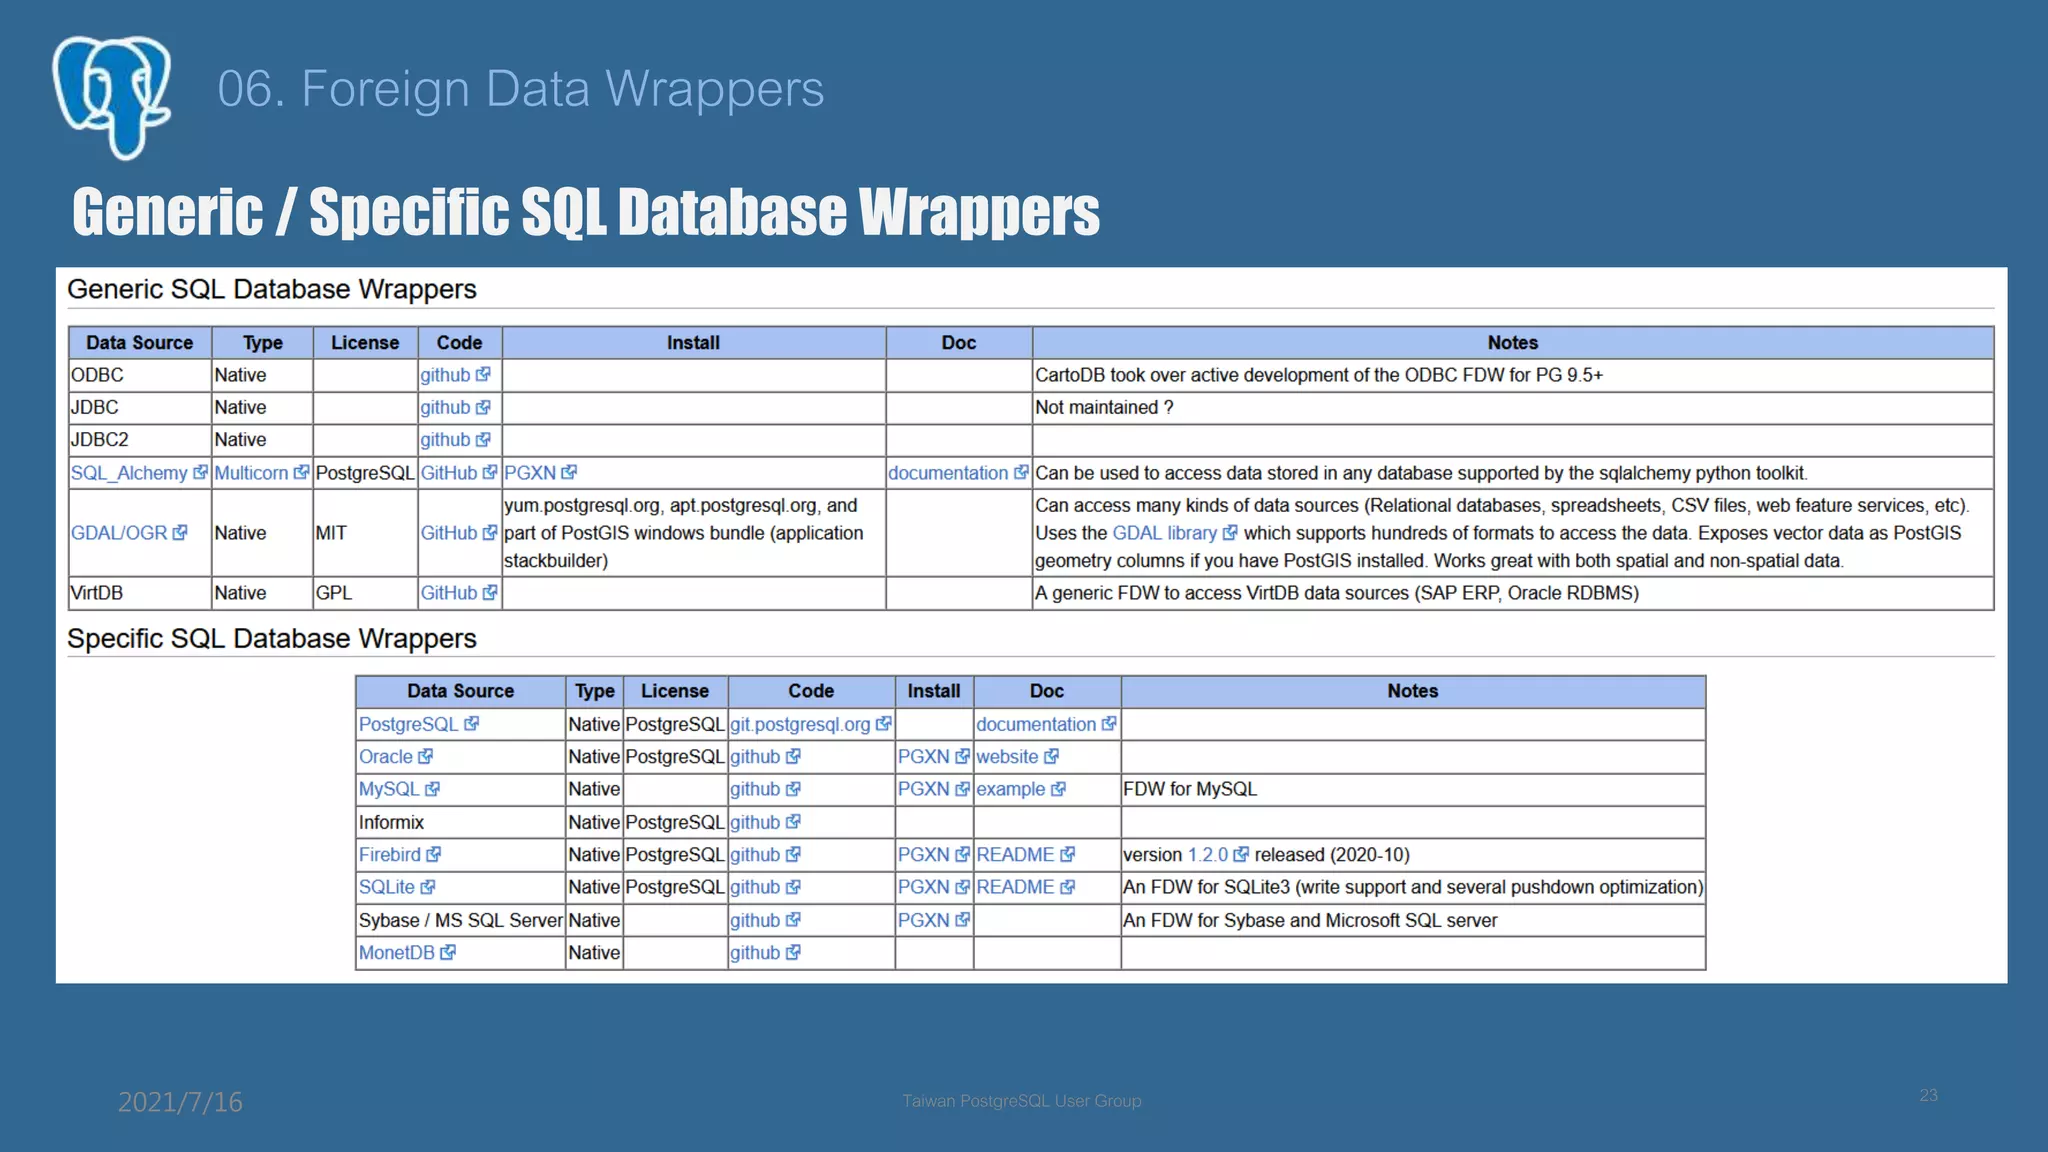Select the ODBC data source cell
The height and width of the screenshot is (1152, 2048).
[x=140, y=375]
